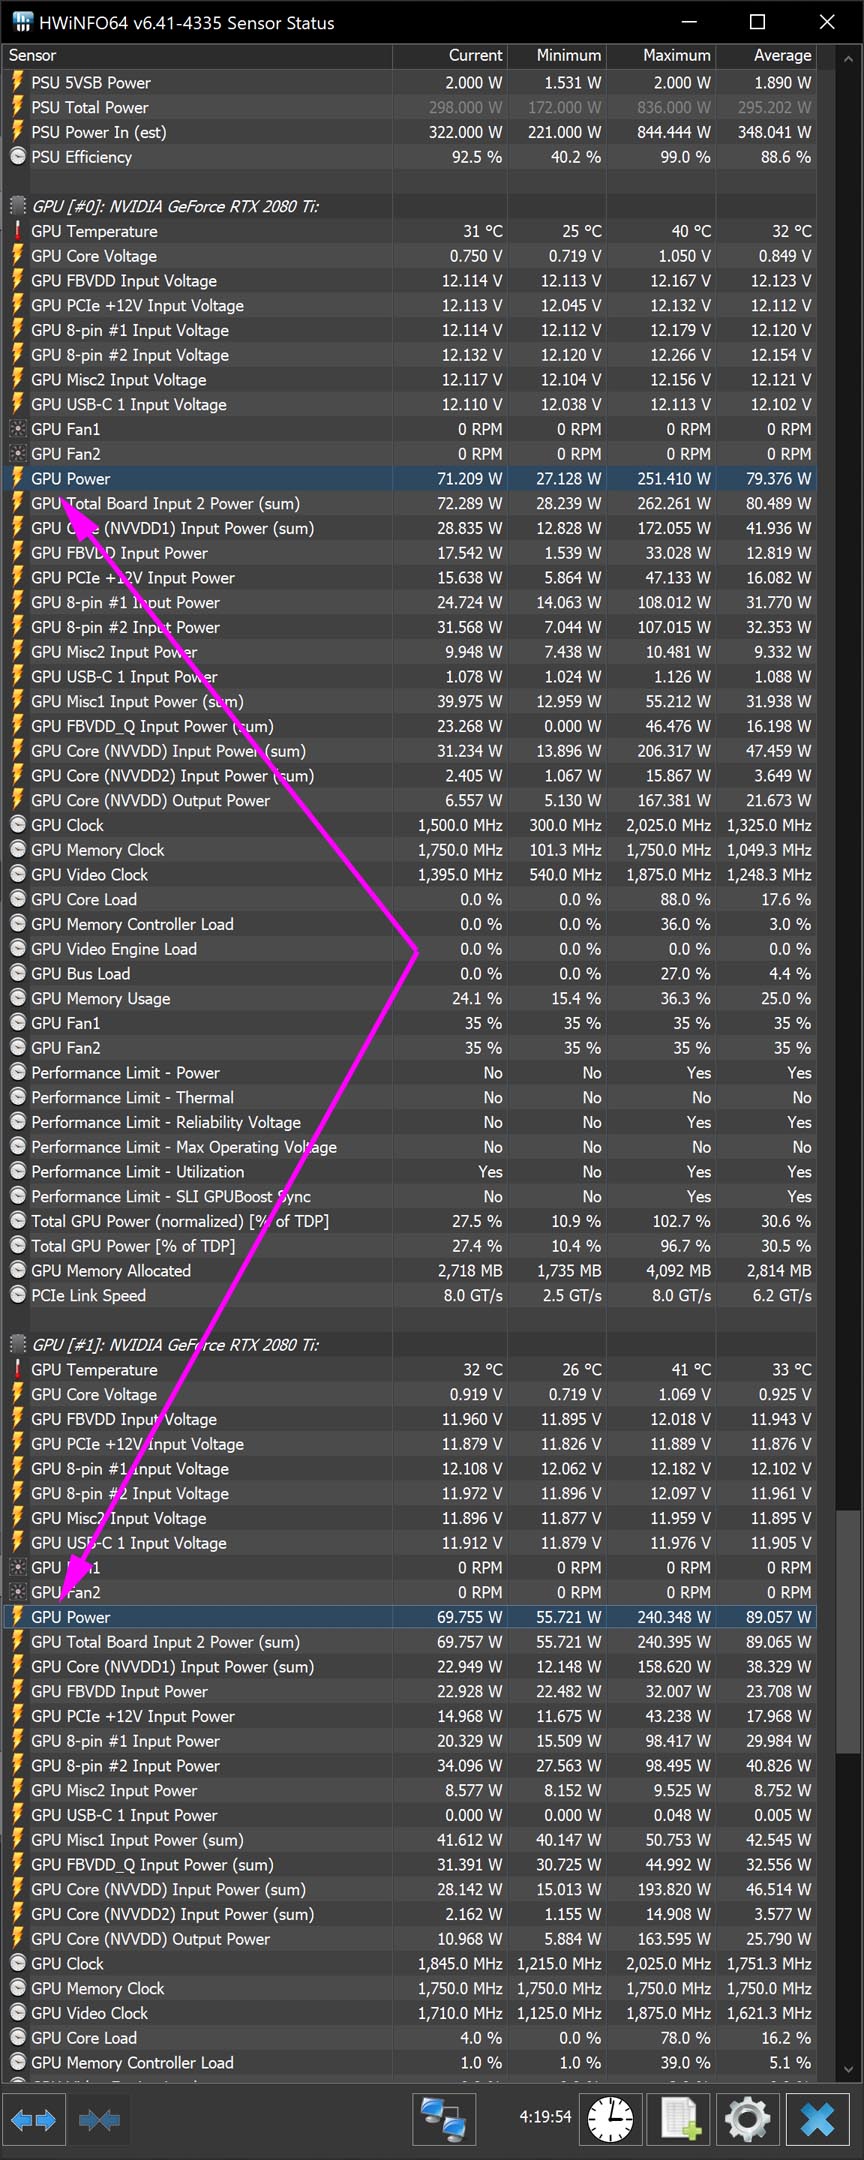Click the 4:19:54 elapsed time display
The width and height of the screenshot is (864, 2160).
click(x=545, y=2116)
